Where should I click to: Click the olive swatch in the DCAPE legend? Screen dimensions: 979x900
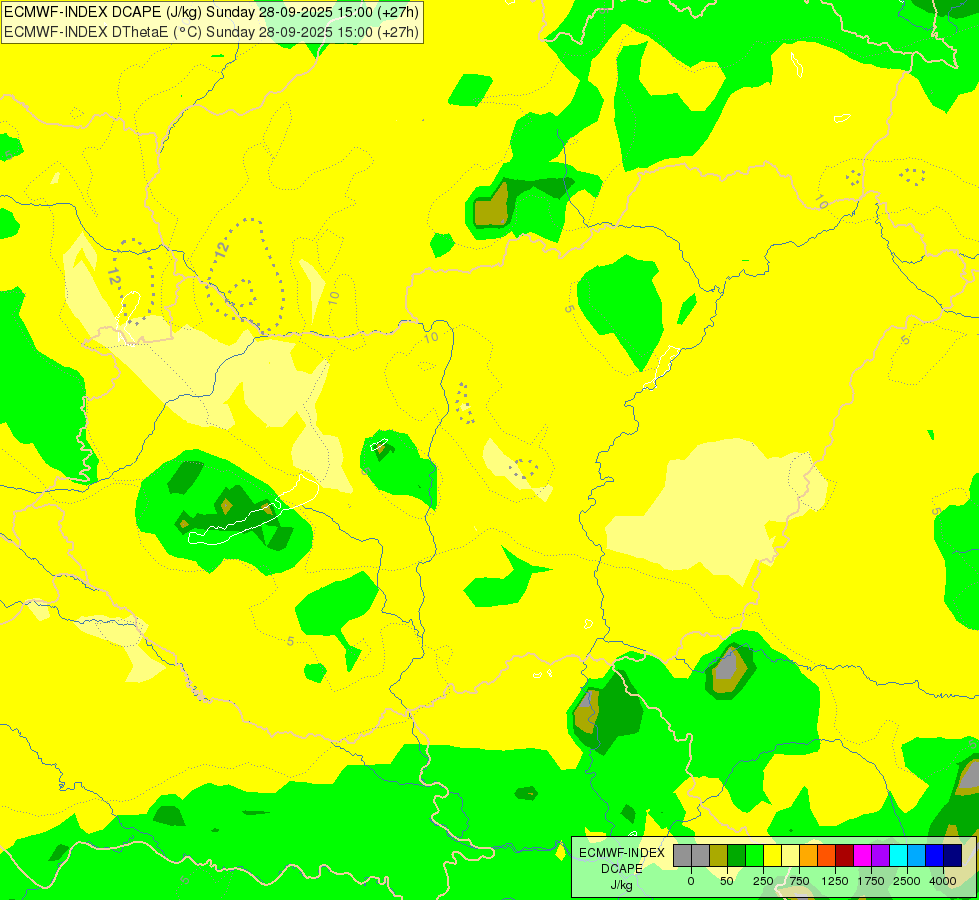point(719,855)
